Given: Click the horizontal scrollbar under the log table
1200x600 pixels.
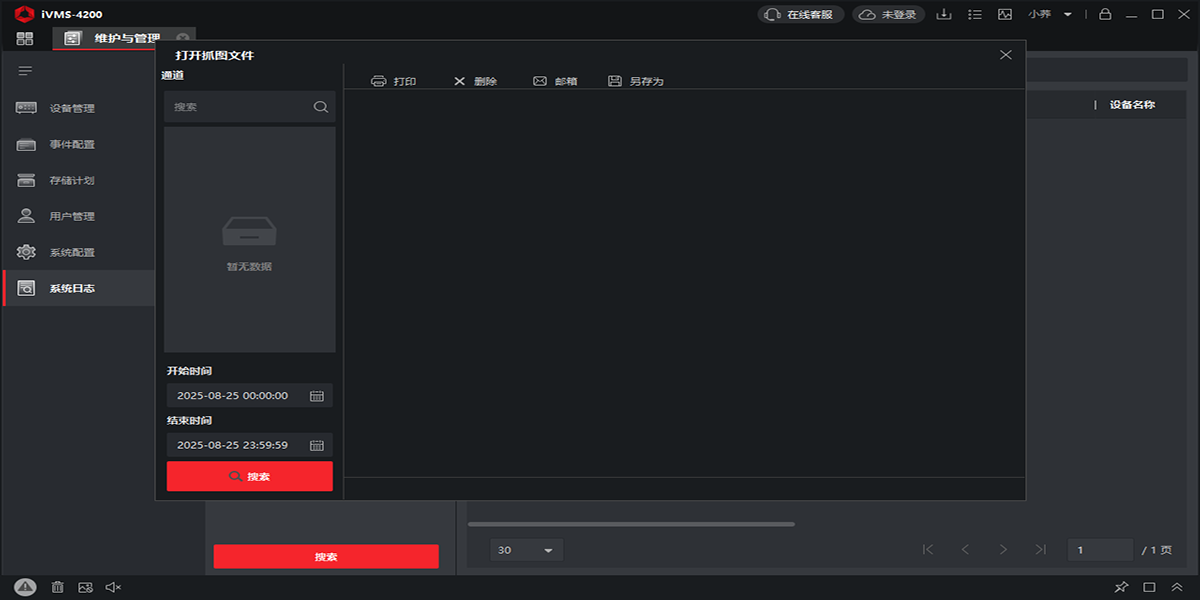Looking at the screenshot, I should click(x=631, y=524).
